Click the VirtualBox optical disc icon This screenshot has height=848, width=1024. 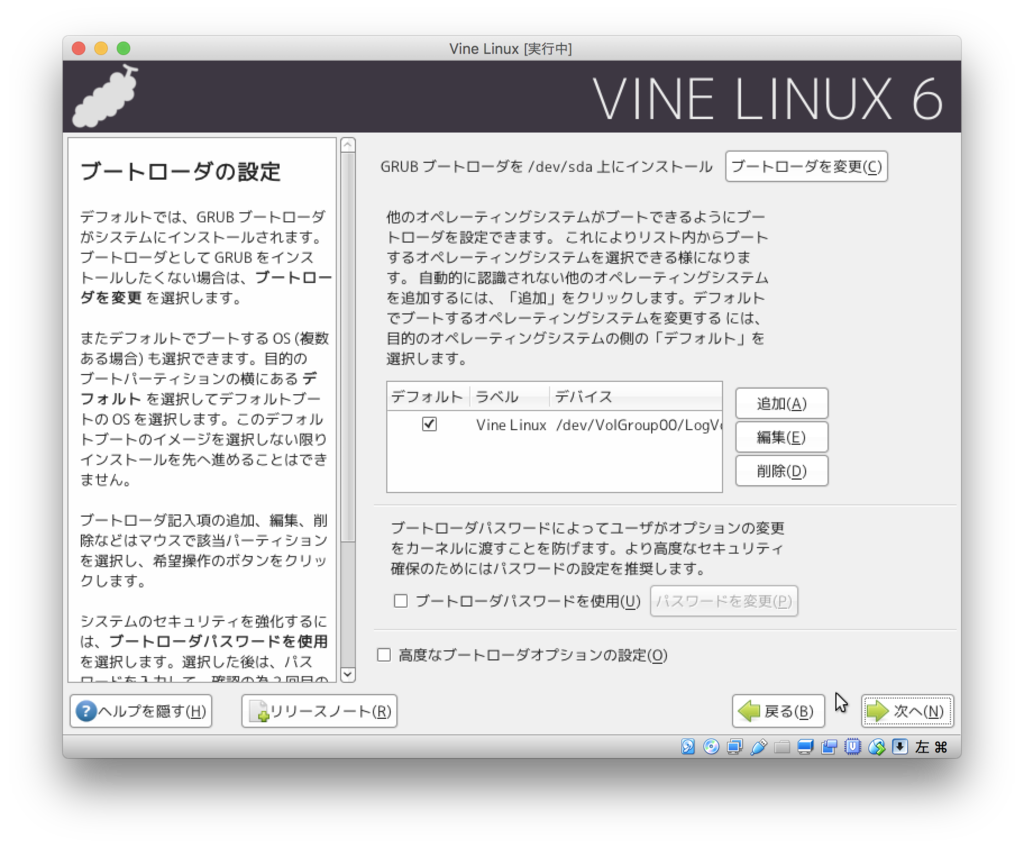point(711,747)
